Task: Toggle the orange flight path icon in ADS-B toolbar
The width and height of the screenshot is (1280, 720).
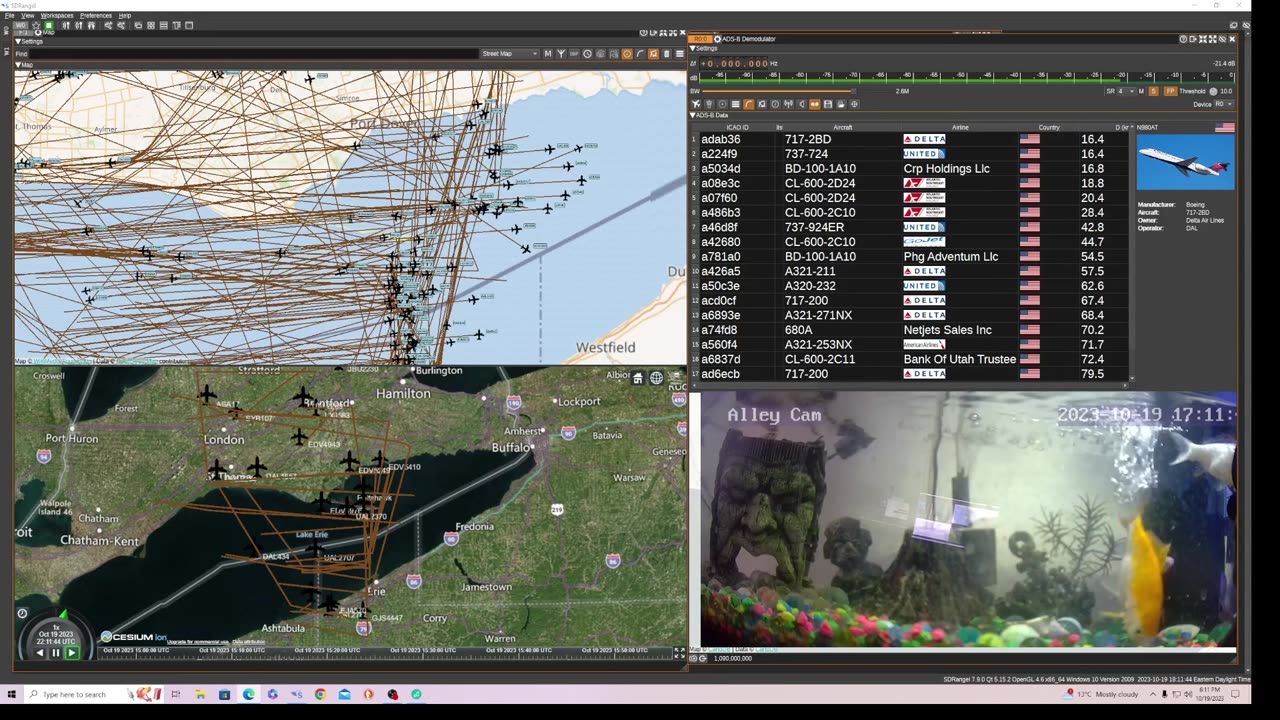Action: [748, 104]
